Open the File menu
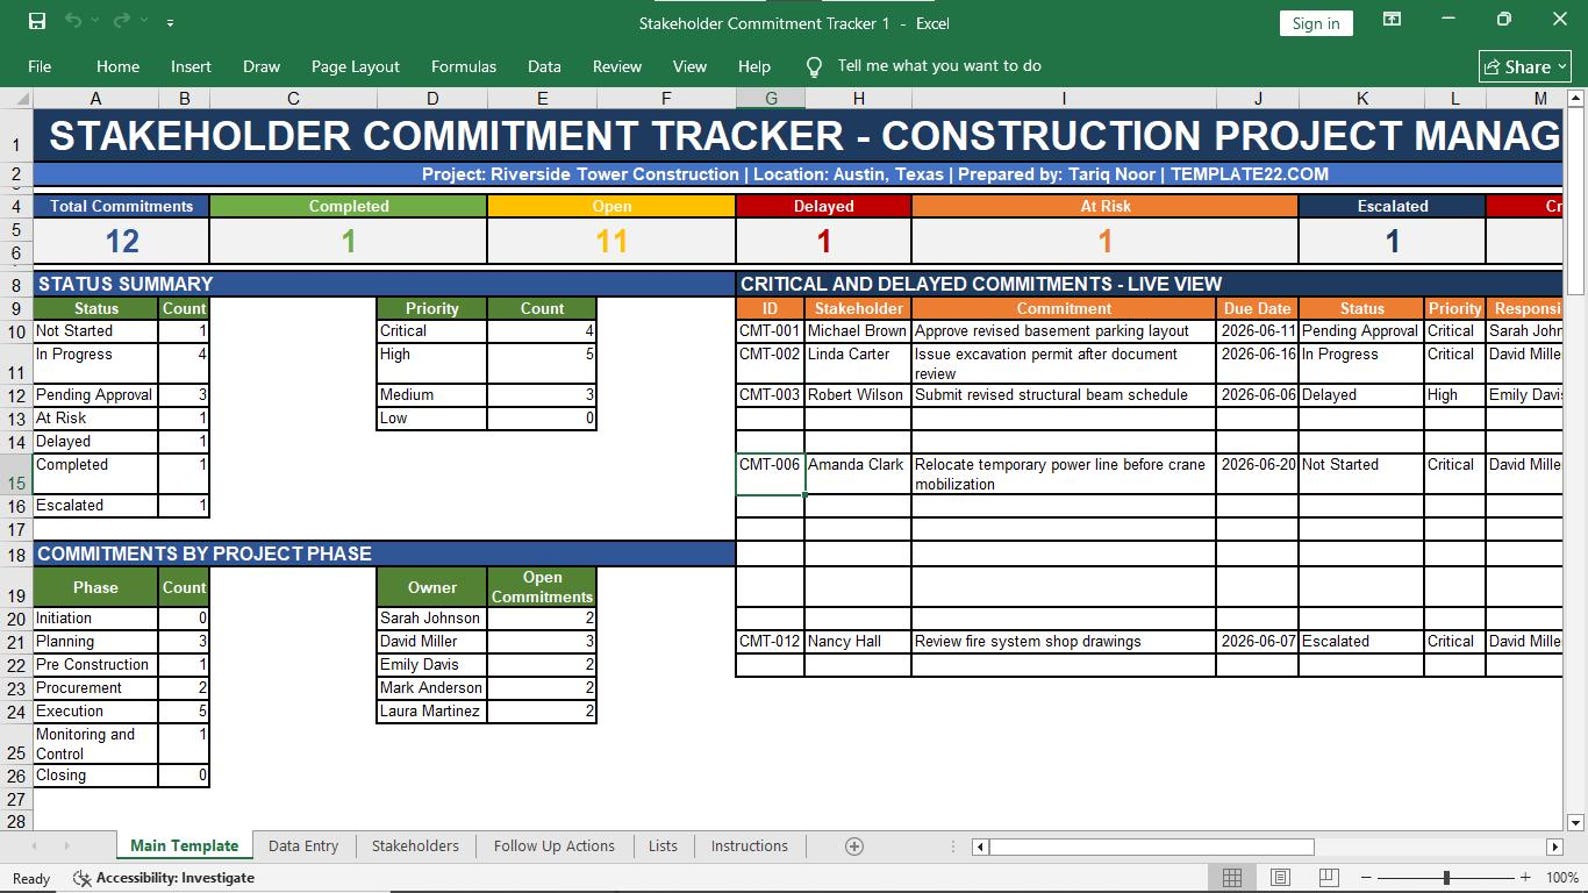The width and height of the screenshot is (1588, 893). (40, 66)
